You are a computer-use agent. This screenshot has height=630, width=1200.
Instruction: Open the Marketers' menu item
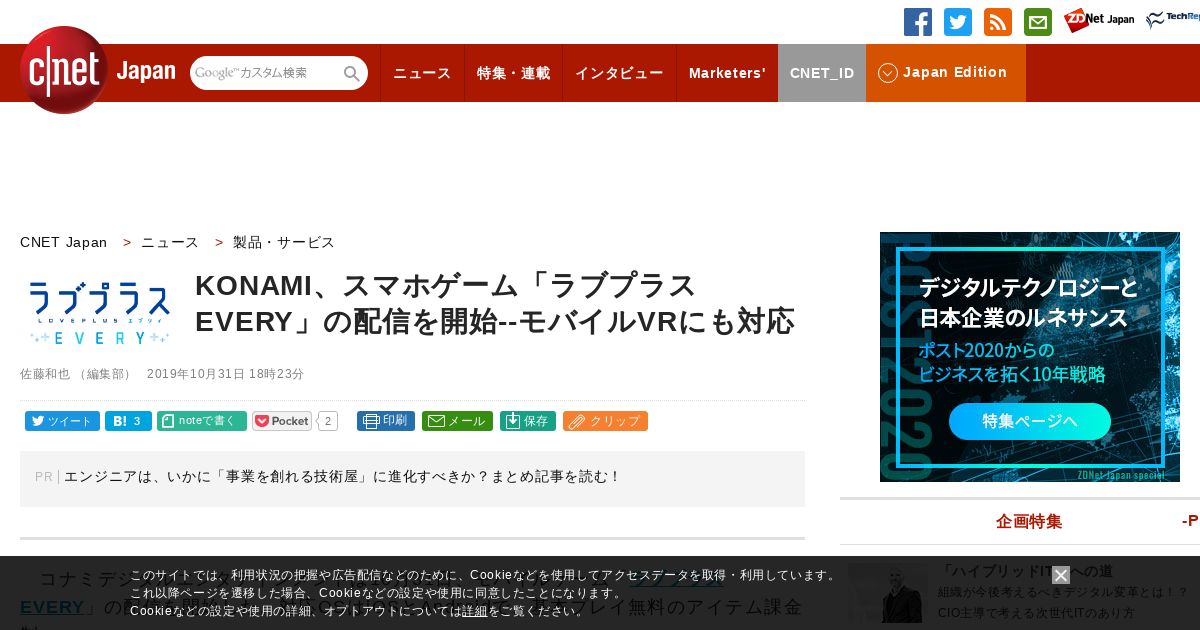pyautogui.click(x=727, y=73)
